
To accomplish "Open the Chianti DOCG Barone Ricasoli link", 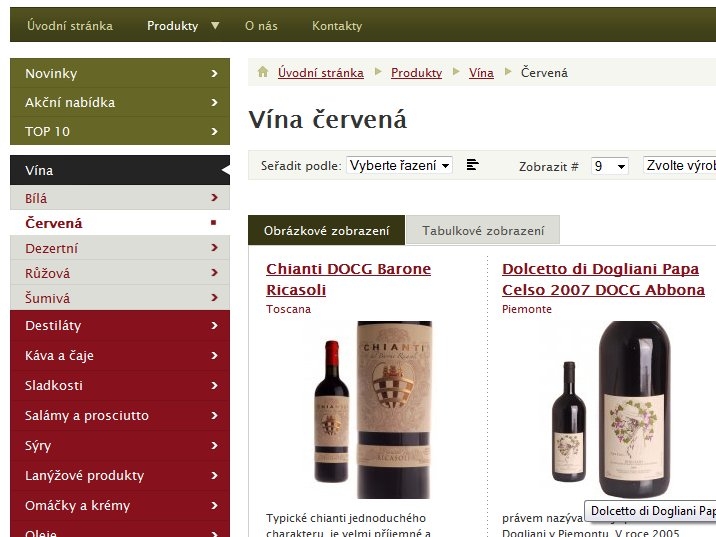I will (348, 279).
